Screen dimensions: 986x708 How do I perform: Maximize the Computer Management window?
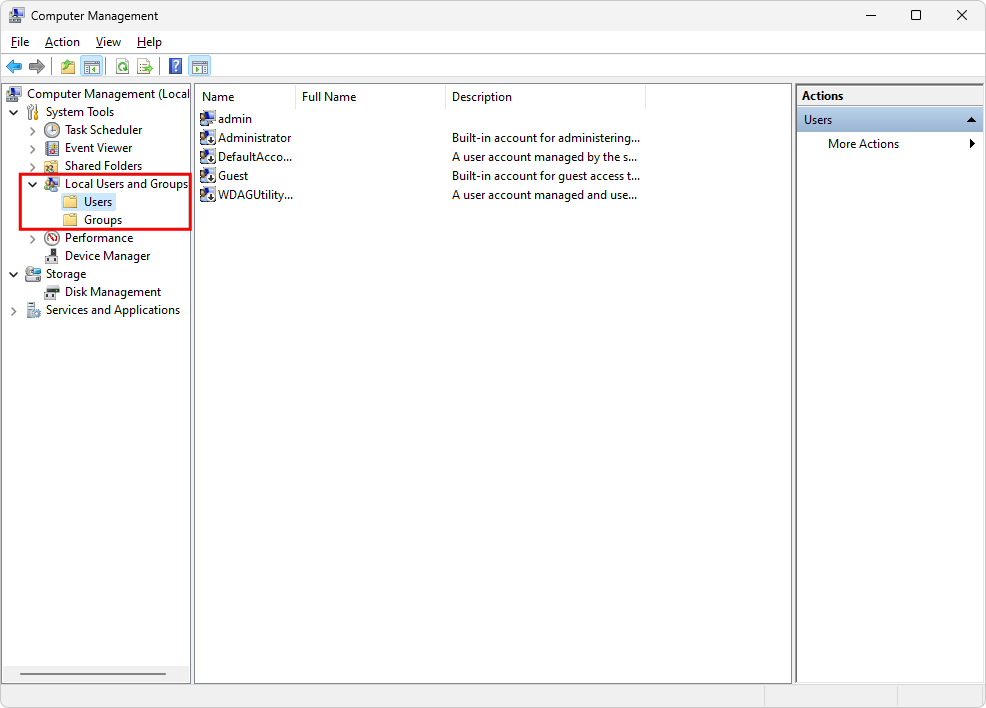[x=916, y=15]
